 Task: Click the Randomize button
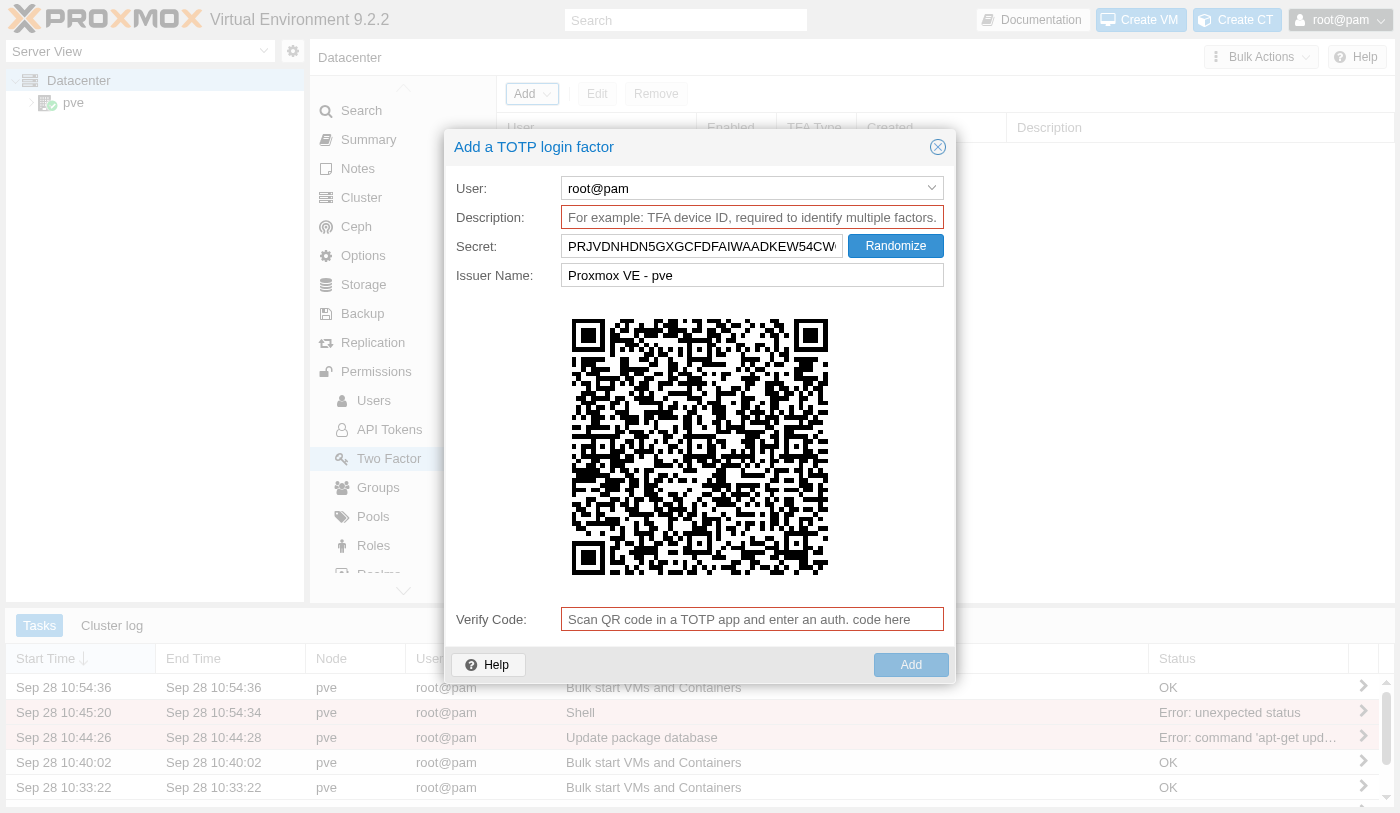click(x=896, y=246)
